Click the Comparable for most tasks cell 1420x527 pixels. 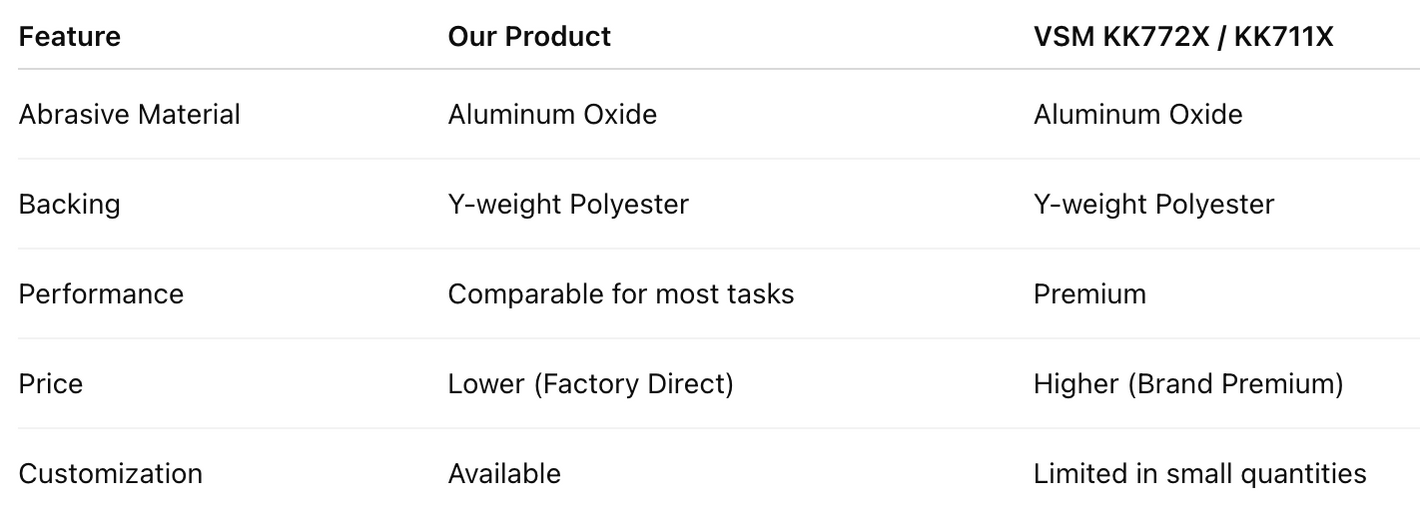[621, 294]
